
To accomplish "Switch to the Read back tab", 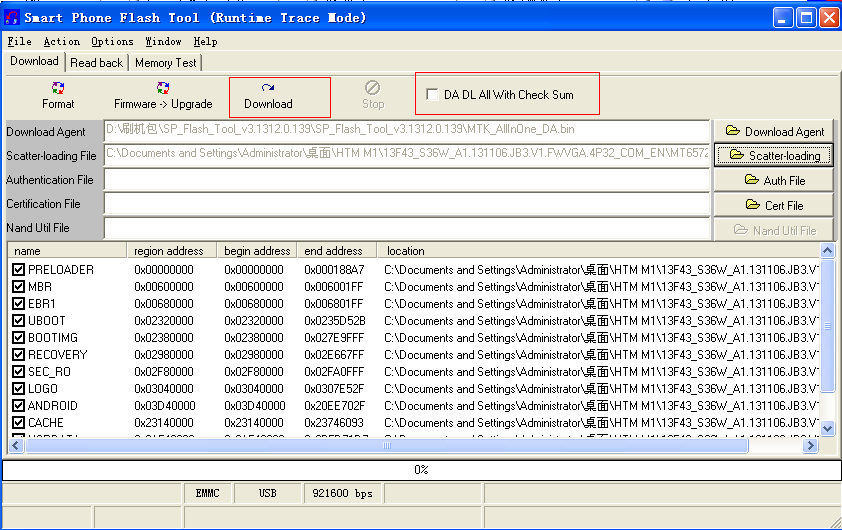I will pyautogui.click(x=97, y=63).
